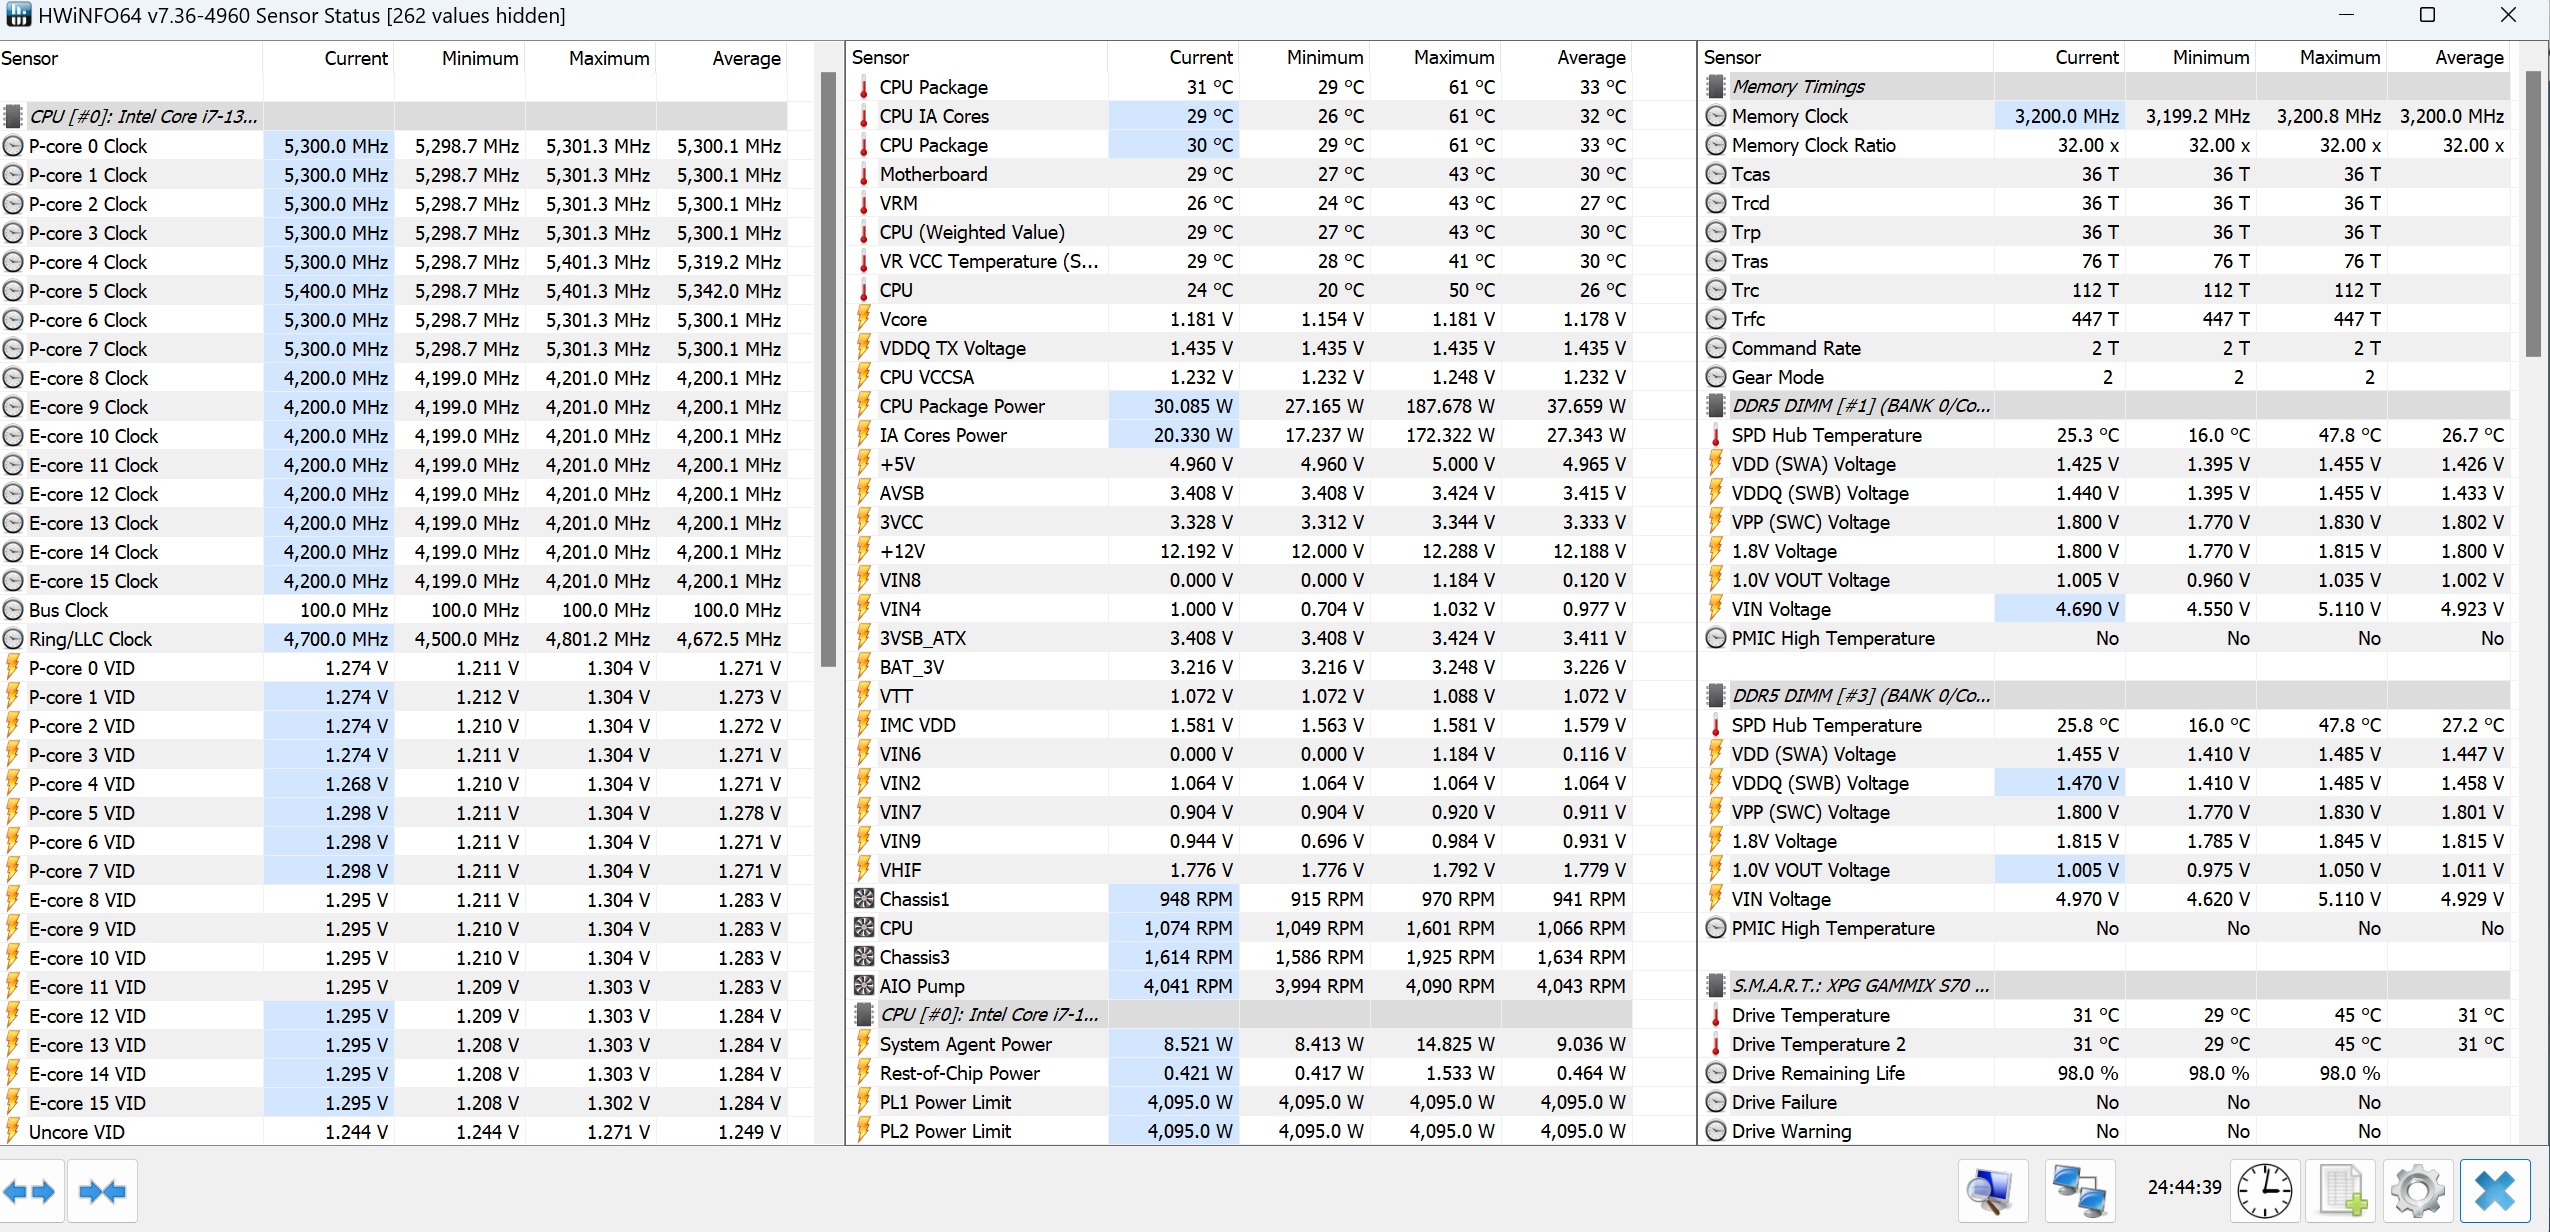Click the Memory Clock sensor icon
Image resolution: width=2550 pixels, height=1232 pixels.
(x=1716, y=116)
